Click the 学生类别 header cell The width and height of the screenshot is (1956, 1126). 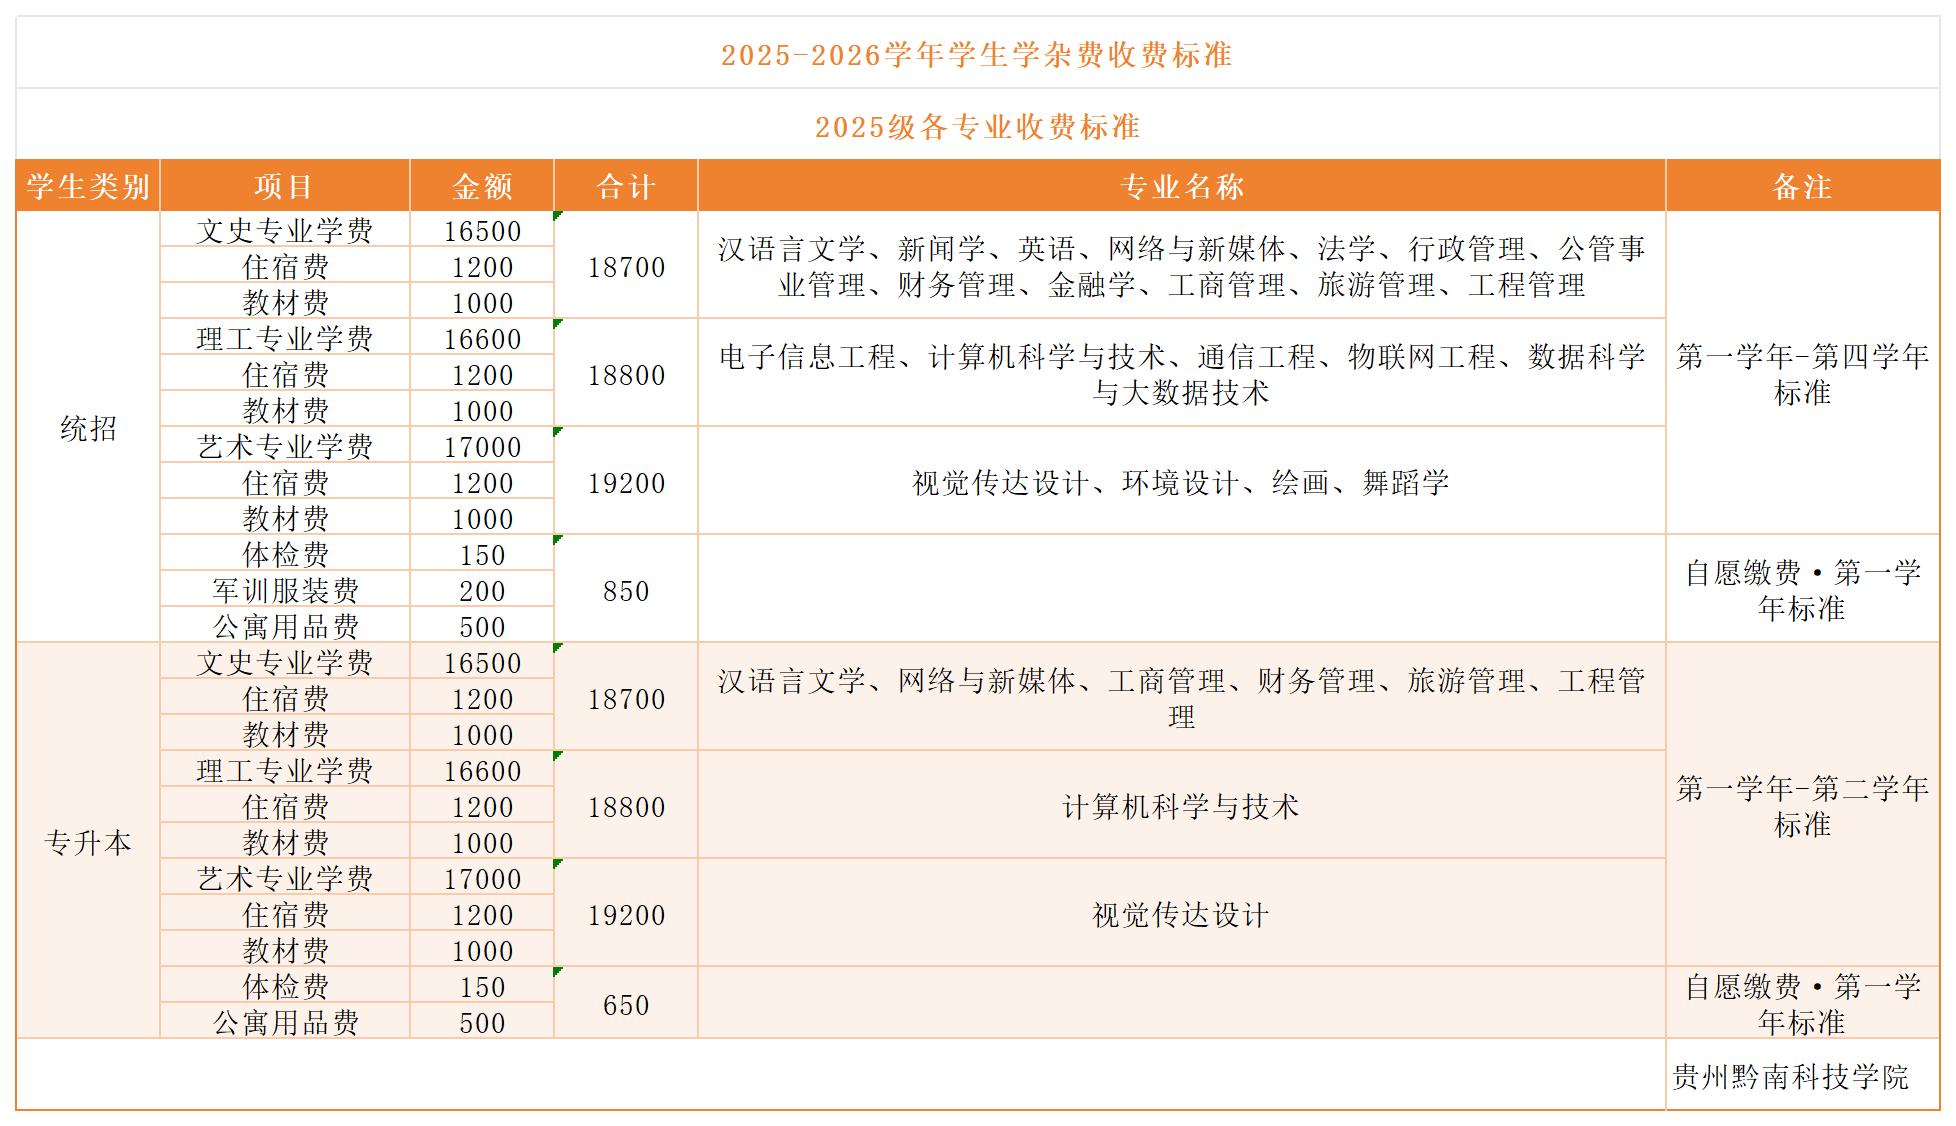coord(88,186)
